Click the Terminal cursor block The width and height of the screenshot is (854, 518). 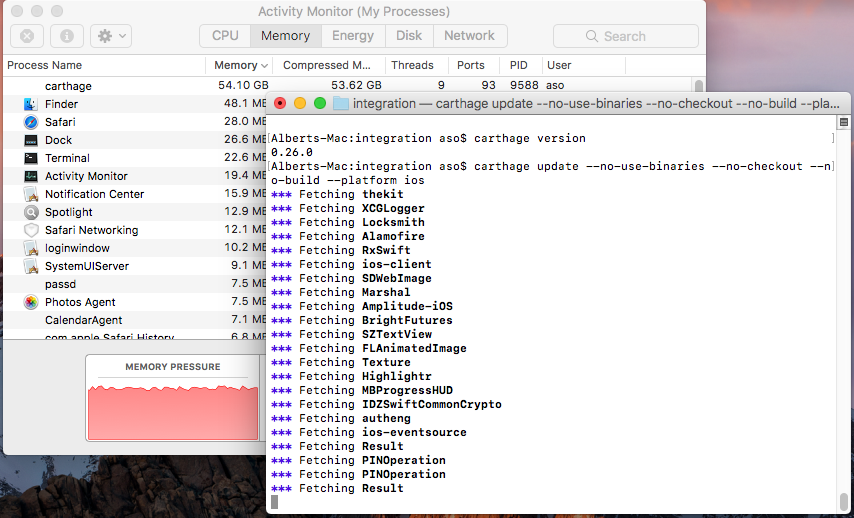(x=274, y=502)
